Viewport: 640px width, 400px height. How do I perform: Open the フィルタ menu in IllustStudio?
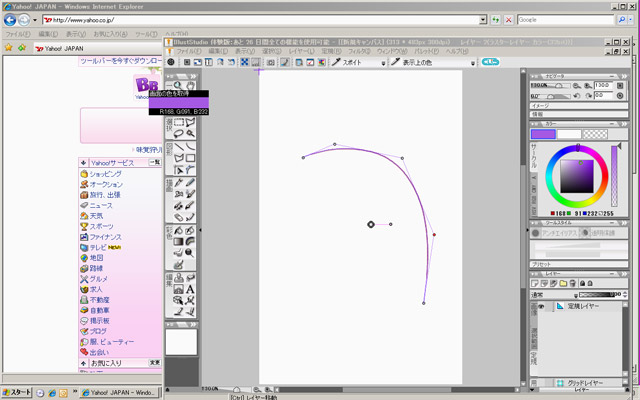click(359, 51)
